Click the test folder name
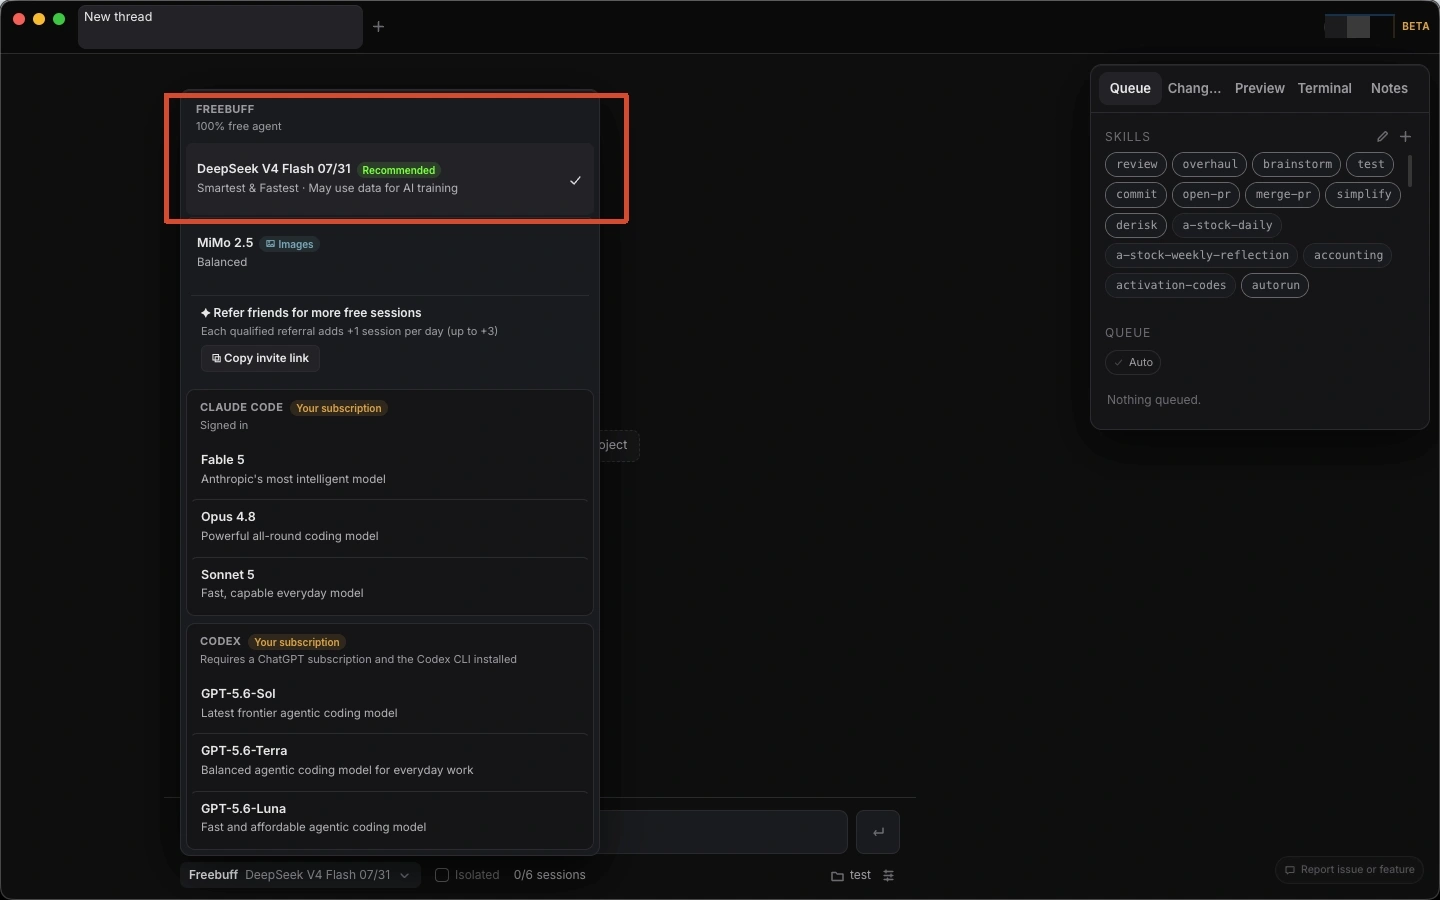 click(860, 876)
